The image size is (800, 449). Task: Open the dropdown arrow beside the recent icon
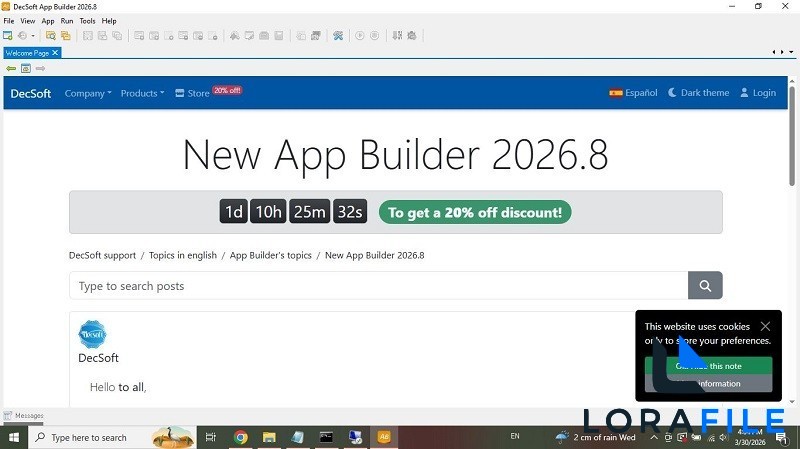(33, 36)
